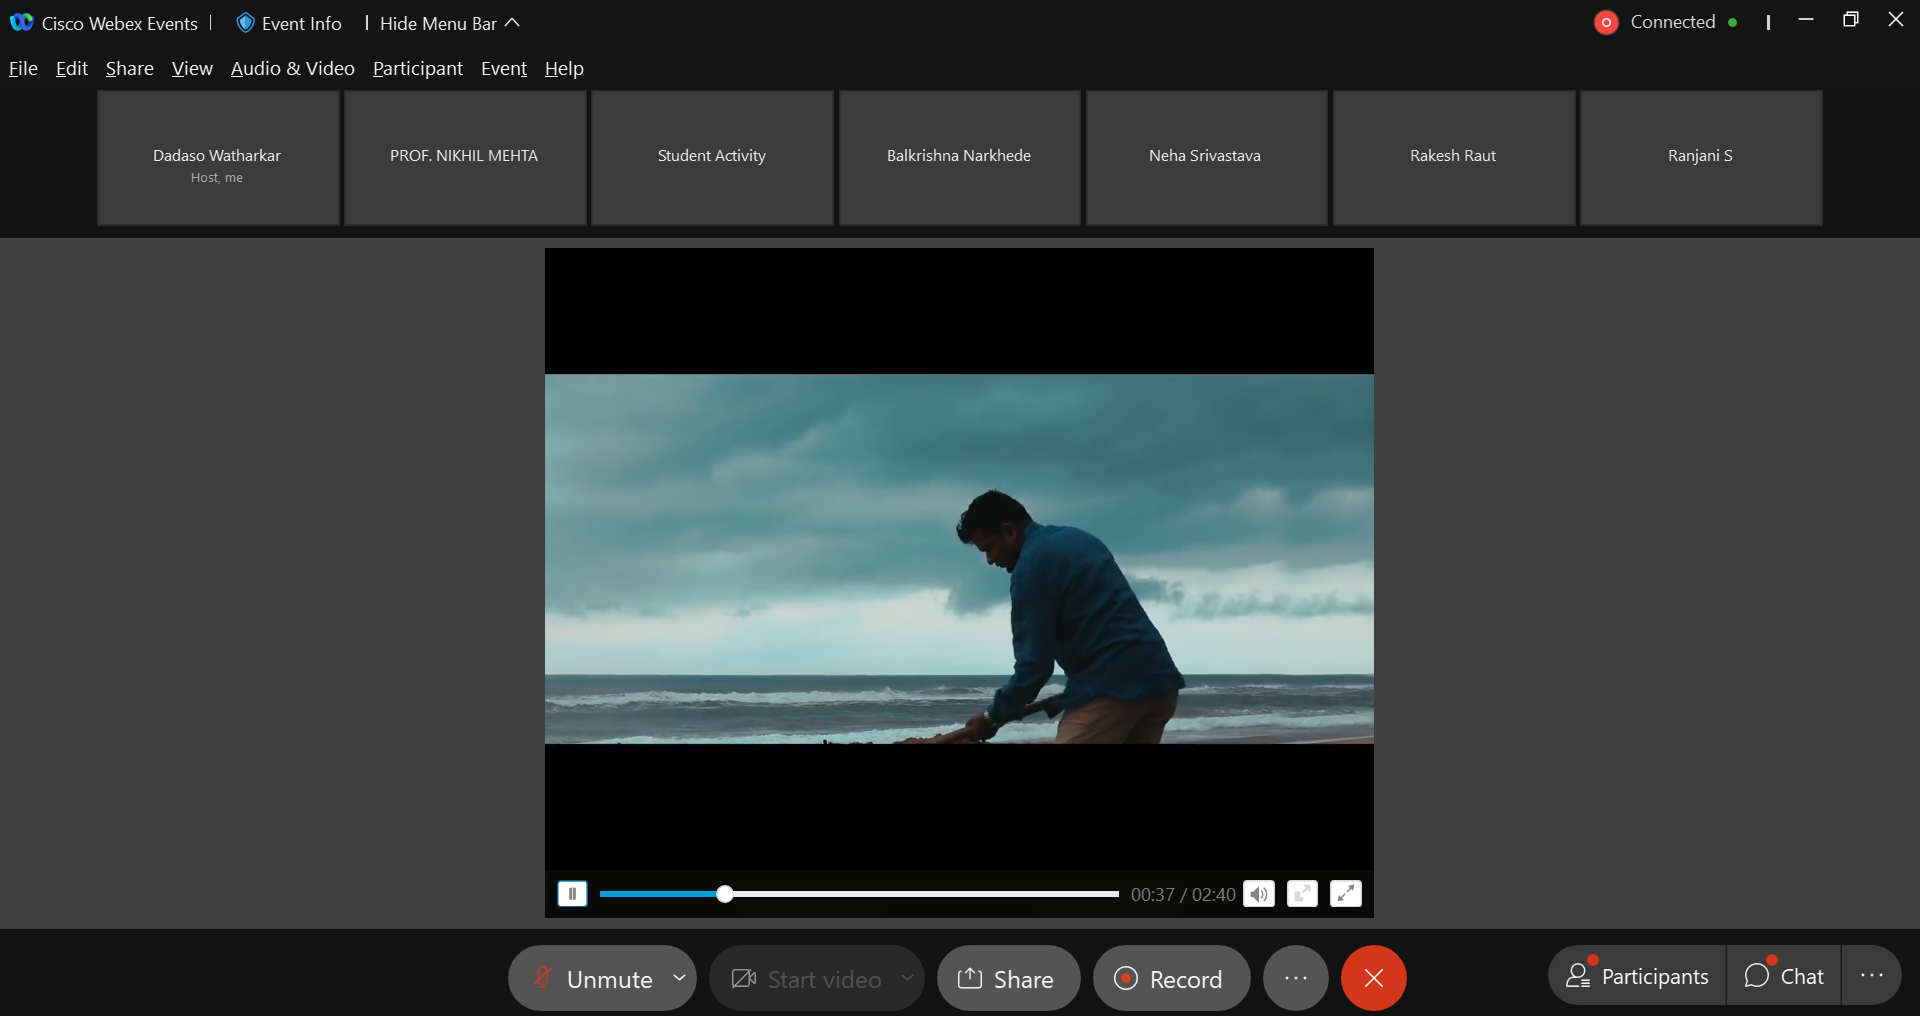Open the Help menu

[564, 68]
